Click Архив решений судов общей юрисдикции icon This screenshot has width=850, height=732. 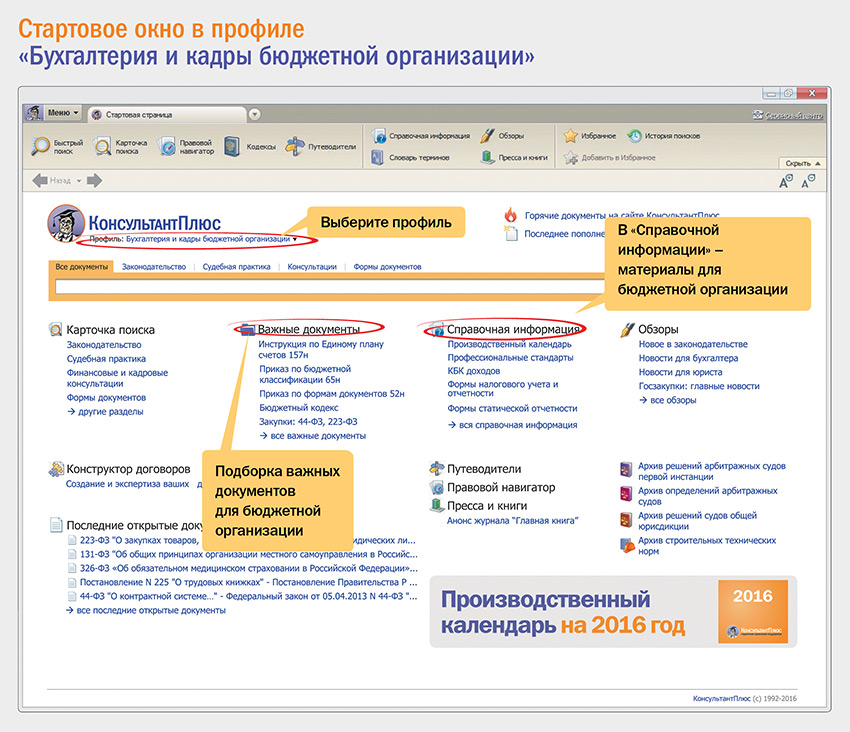626,519
